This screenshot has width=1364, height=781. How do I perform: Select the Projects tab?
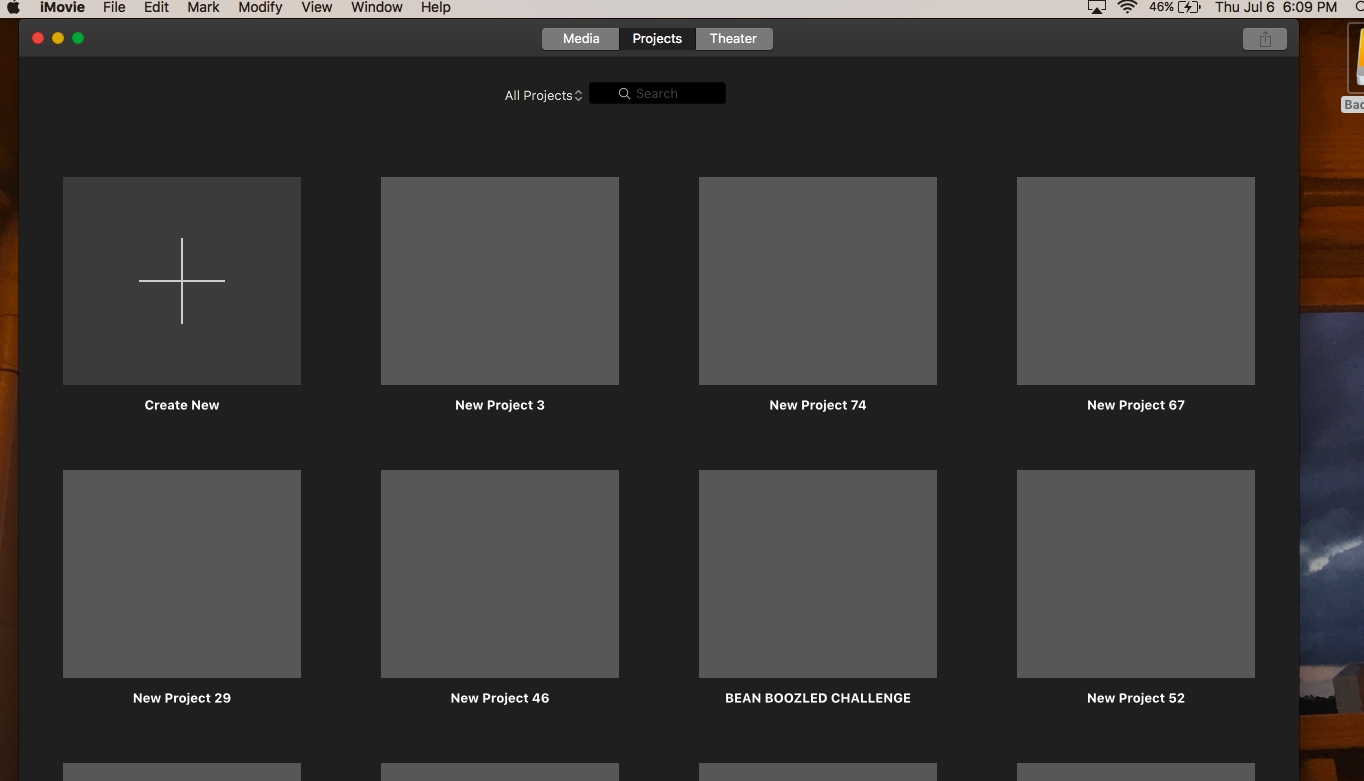pyautogui.click(x=657, y=39)
